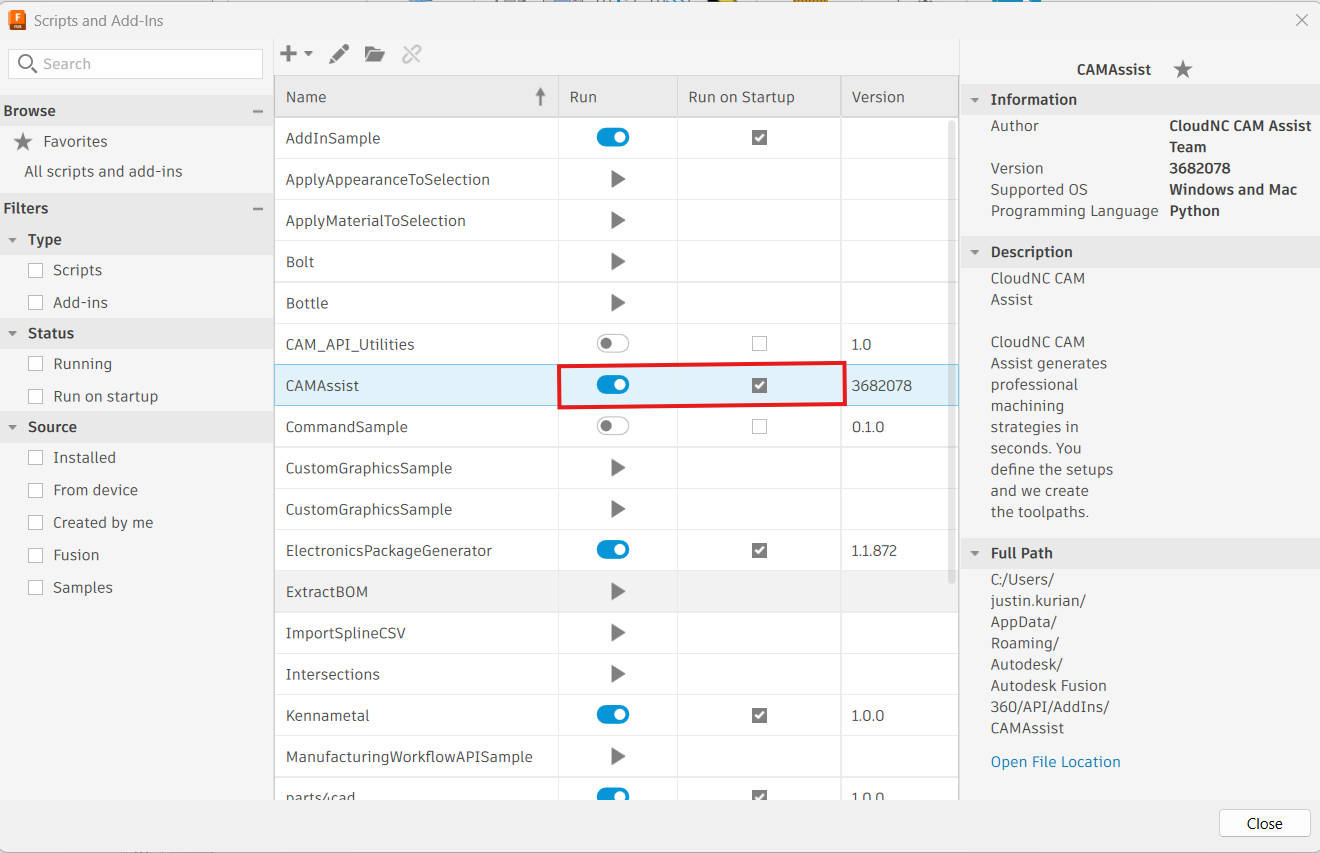Collapse the Source filter group
The image size is (1320, 853).
13,427
